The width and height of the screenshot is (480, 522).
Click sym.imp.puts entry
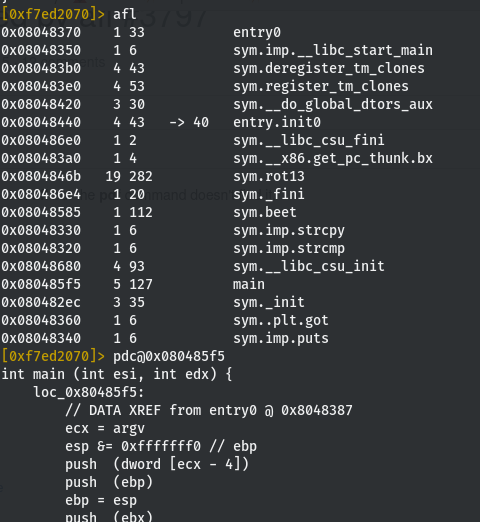coord(281,338)
